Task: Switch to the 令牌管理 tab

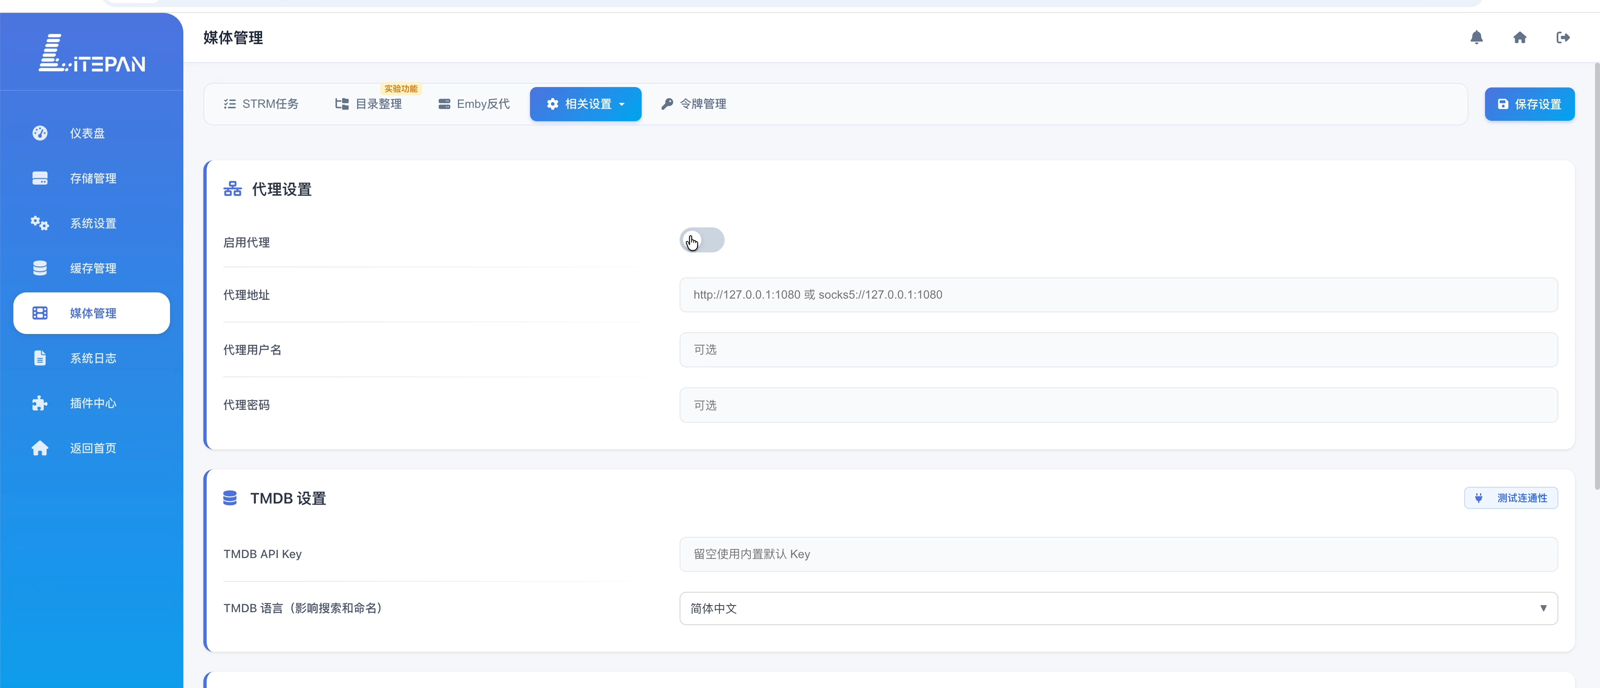Action: 694,104
